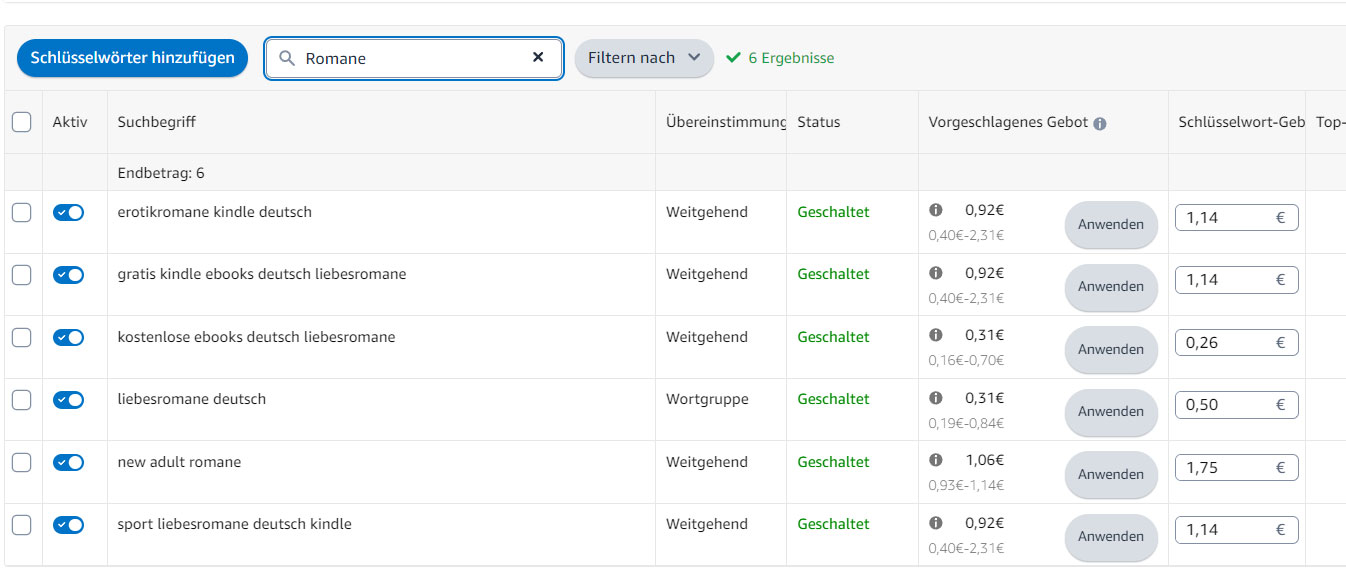The width and height of the screenshot is (1346, 579).
Task: Click info icon in erotikromane kindle deutsch row
Action: 936,210
